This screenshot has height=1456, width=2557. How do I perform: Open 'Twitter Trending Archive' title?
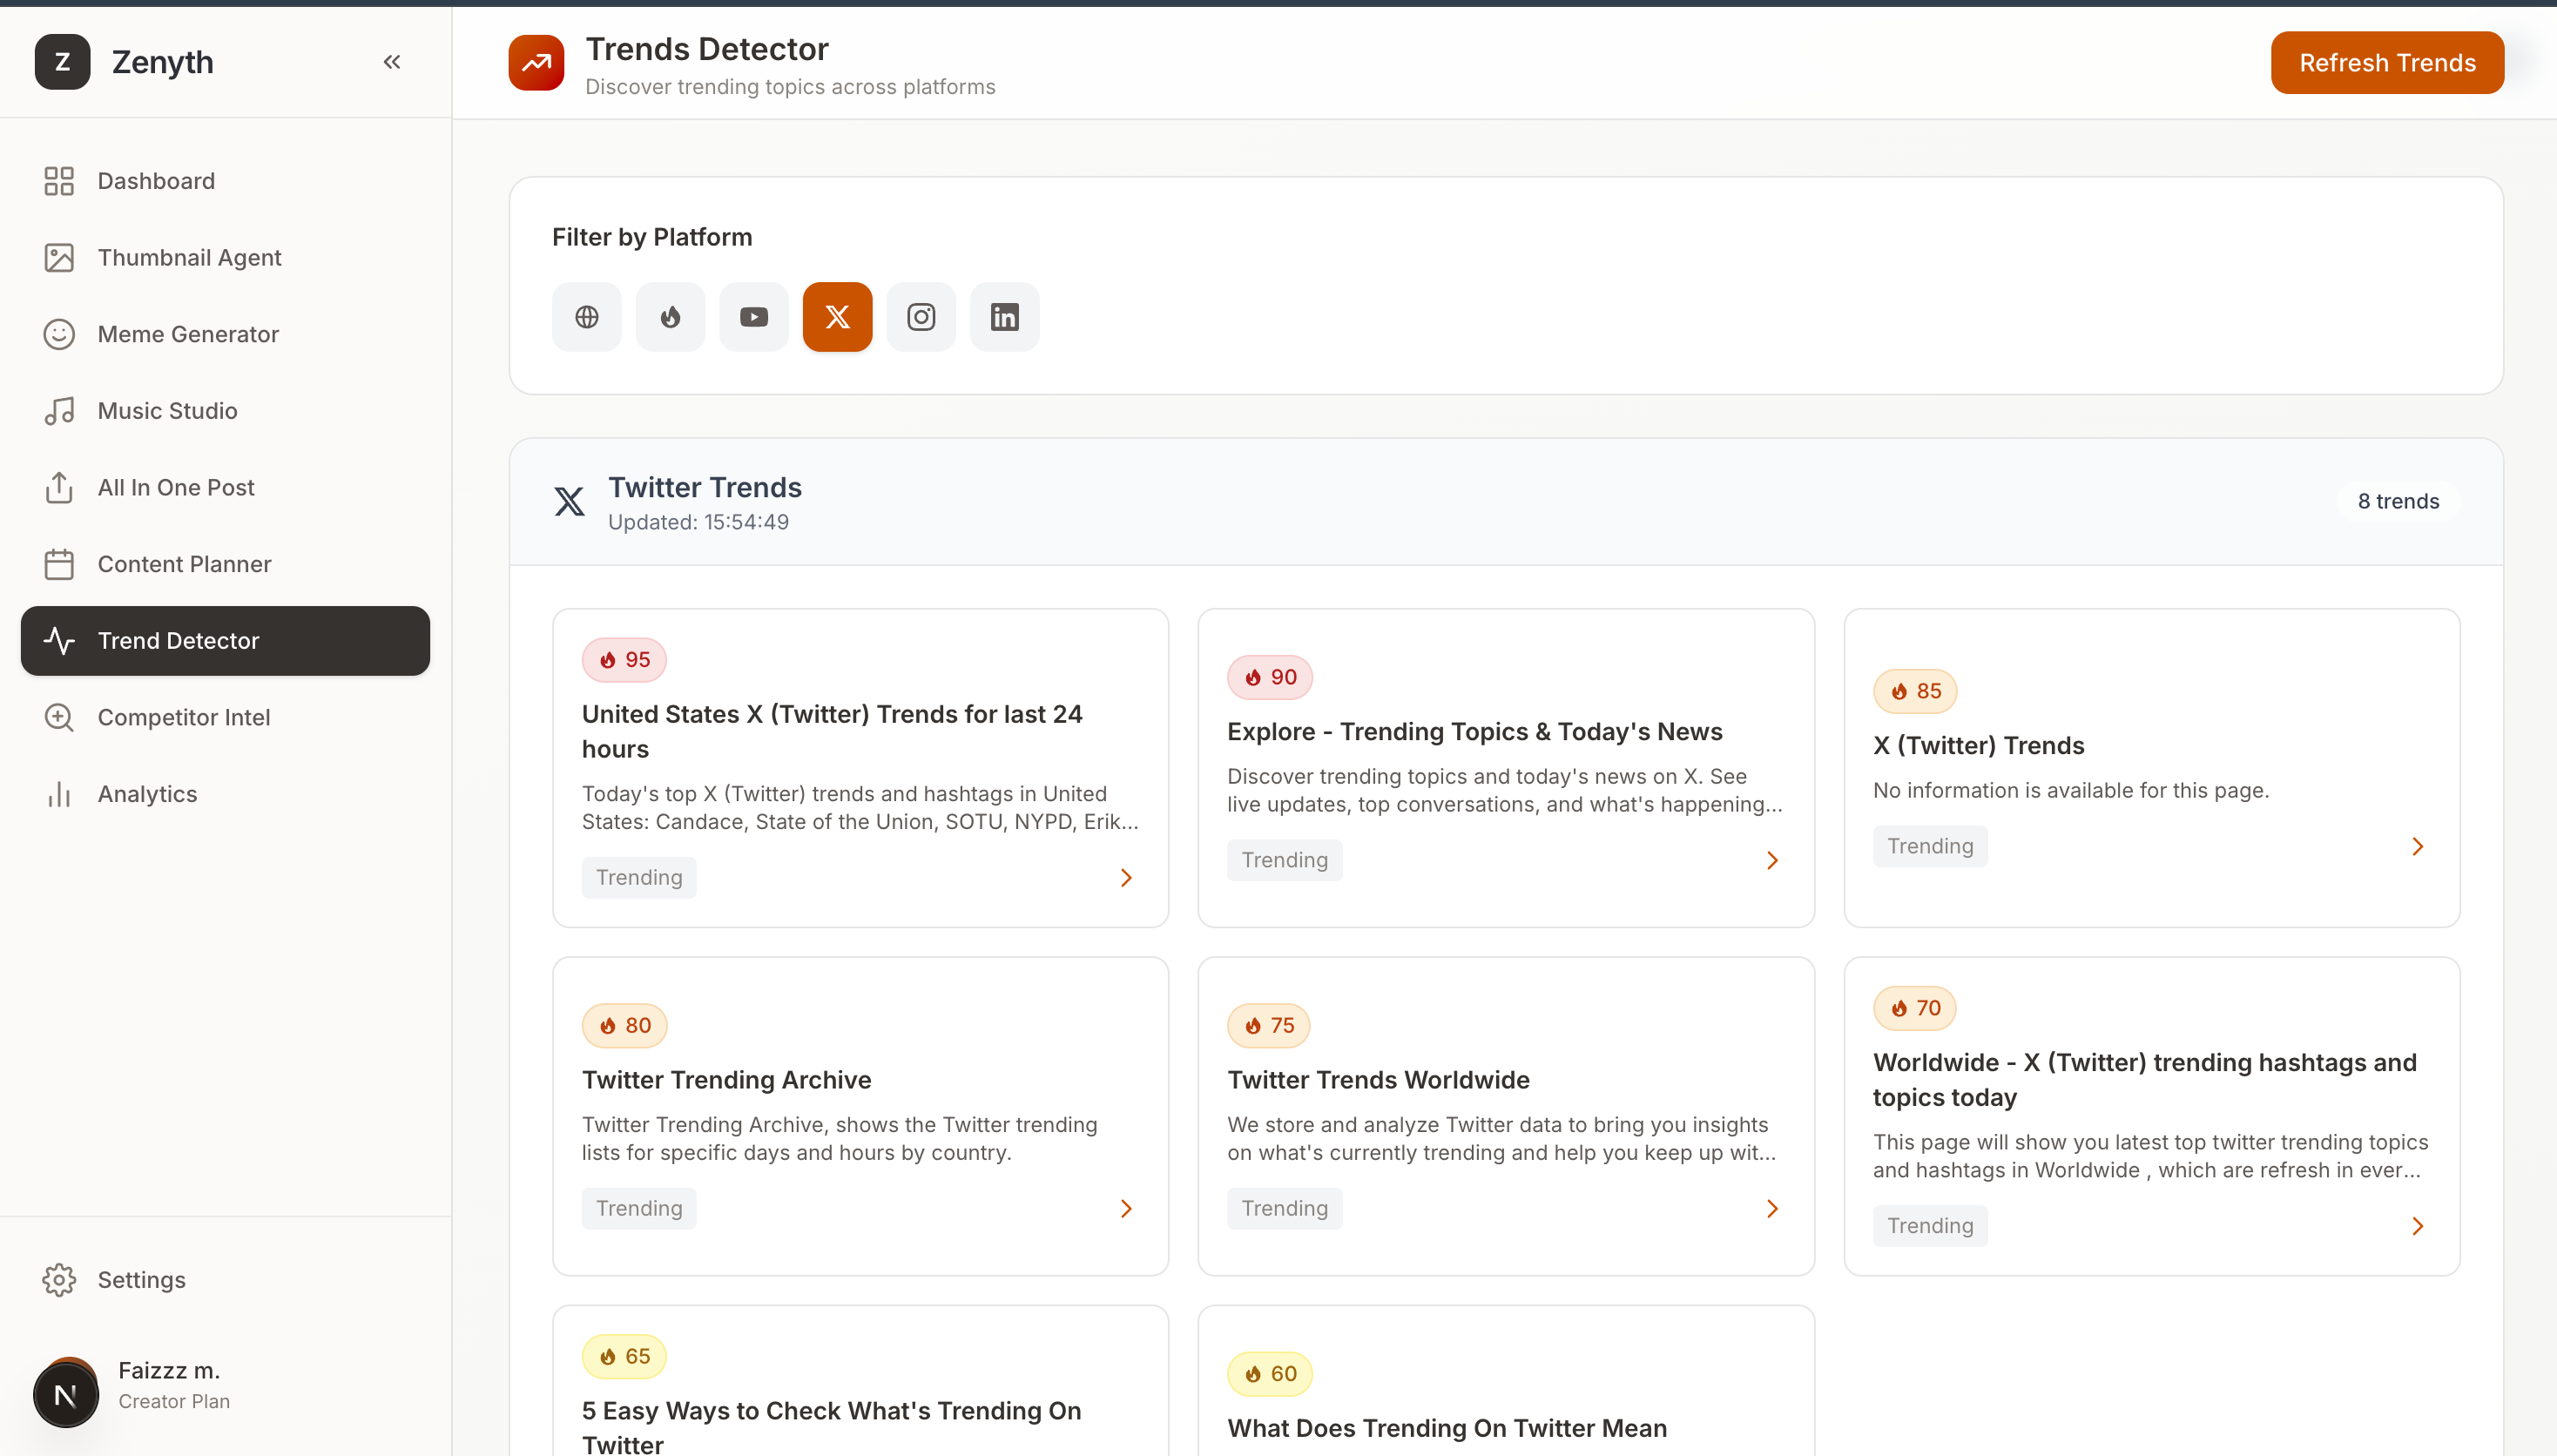[727, 1080]
